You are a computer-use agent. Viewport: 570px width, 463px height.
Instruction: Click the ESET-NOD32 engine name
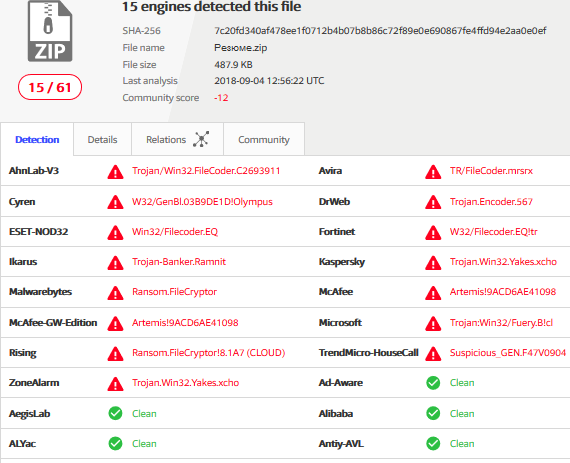coord(39,232)
